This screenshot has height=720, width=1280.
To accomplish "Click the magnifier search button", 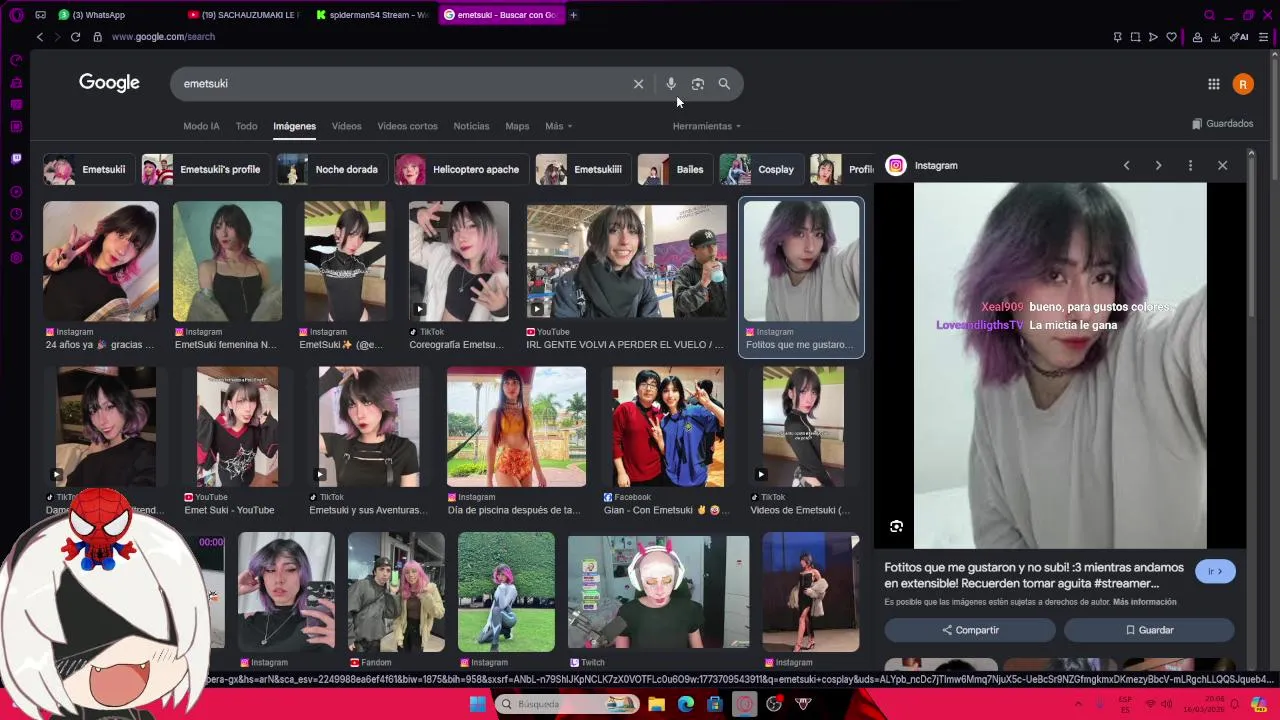I will tap(724, 84).
